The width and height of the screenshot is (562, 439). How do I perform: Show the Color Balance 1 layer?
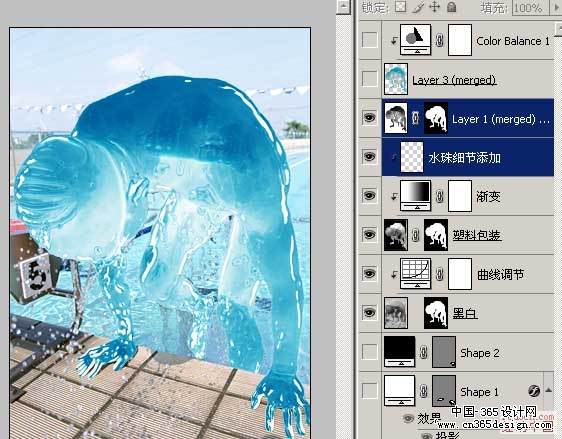click(370, 40)
